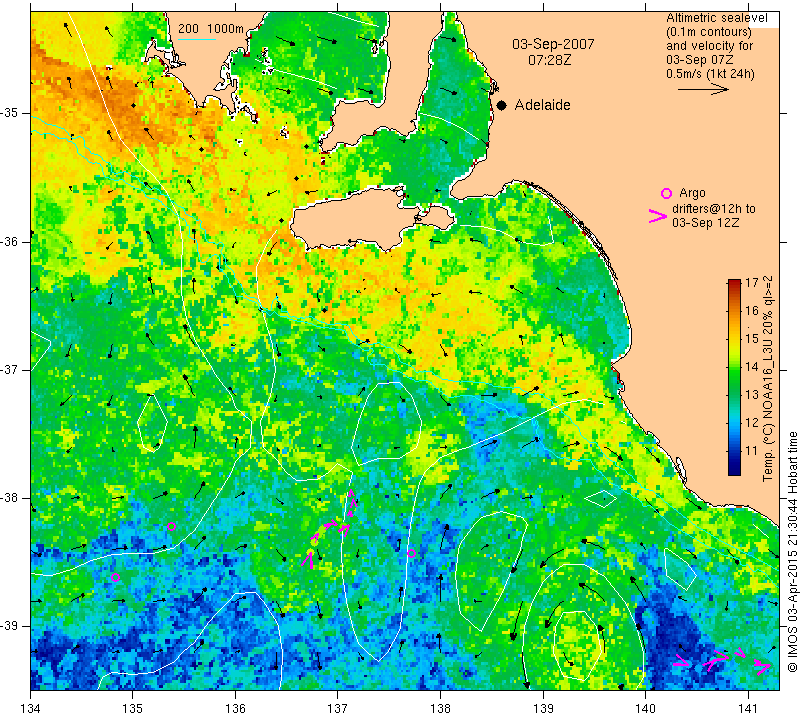Click the Adelaide city marker dot
This screenshot has width=800, height=720.
pos(502,105)
